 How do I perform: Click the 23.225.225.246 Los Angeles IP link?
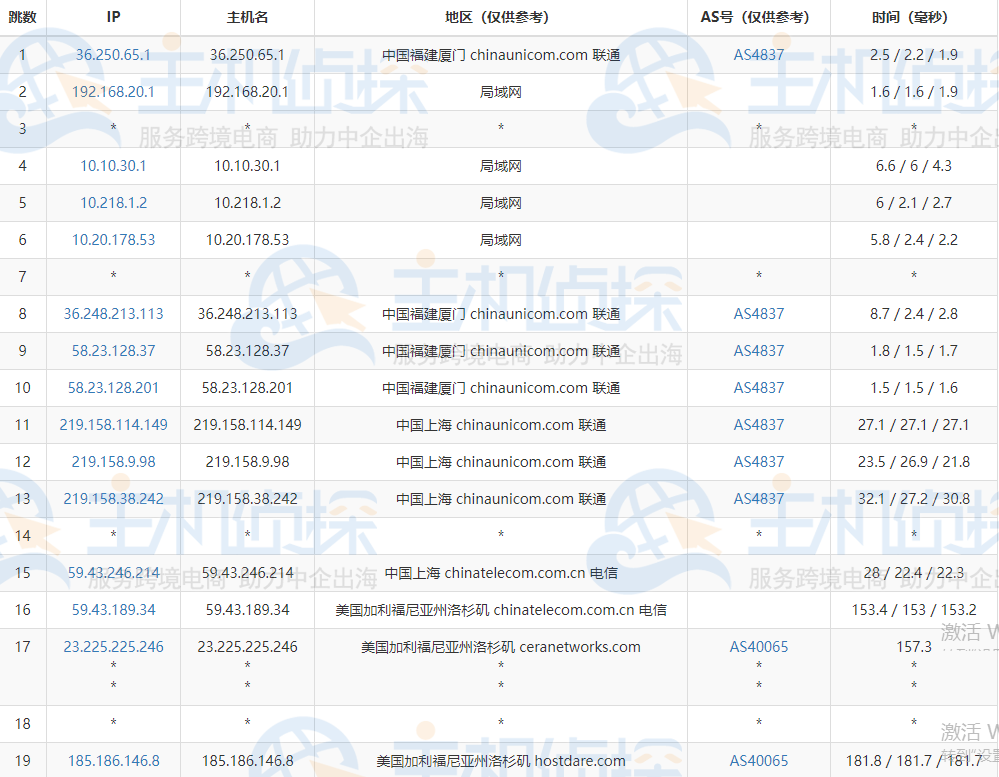click(x=113, y=647)
